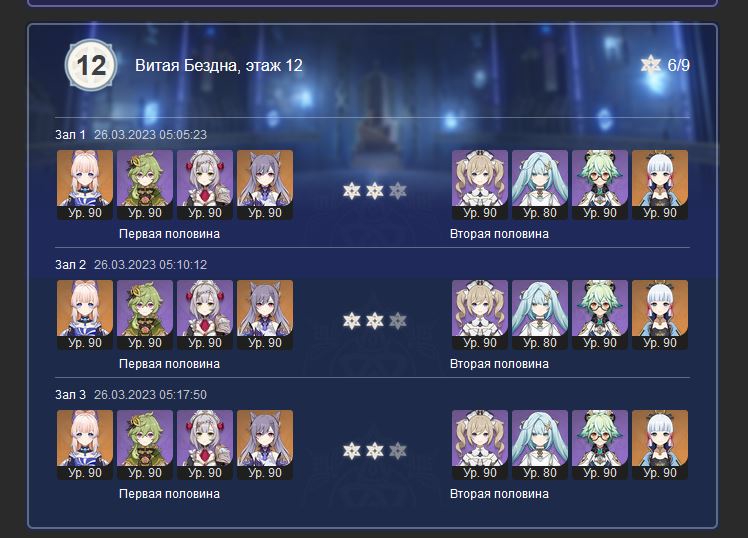Click the Зал 2 star rating icons

374,321
